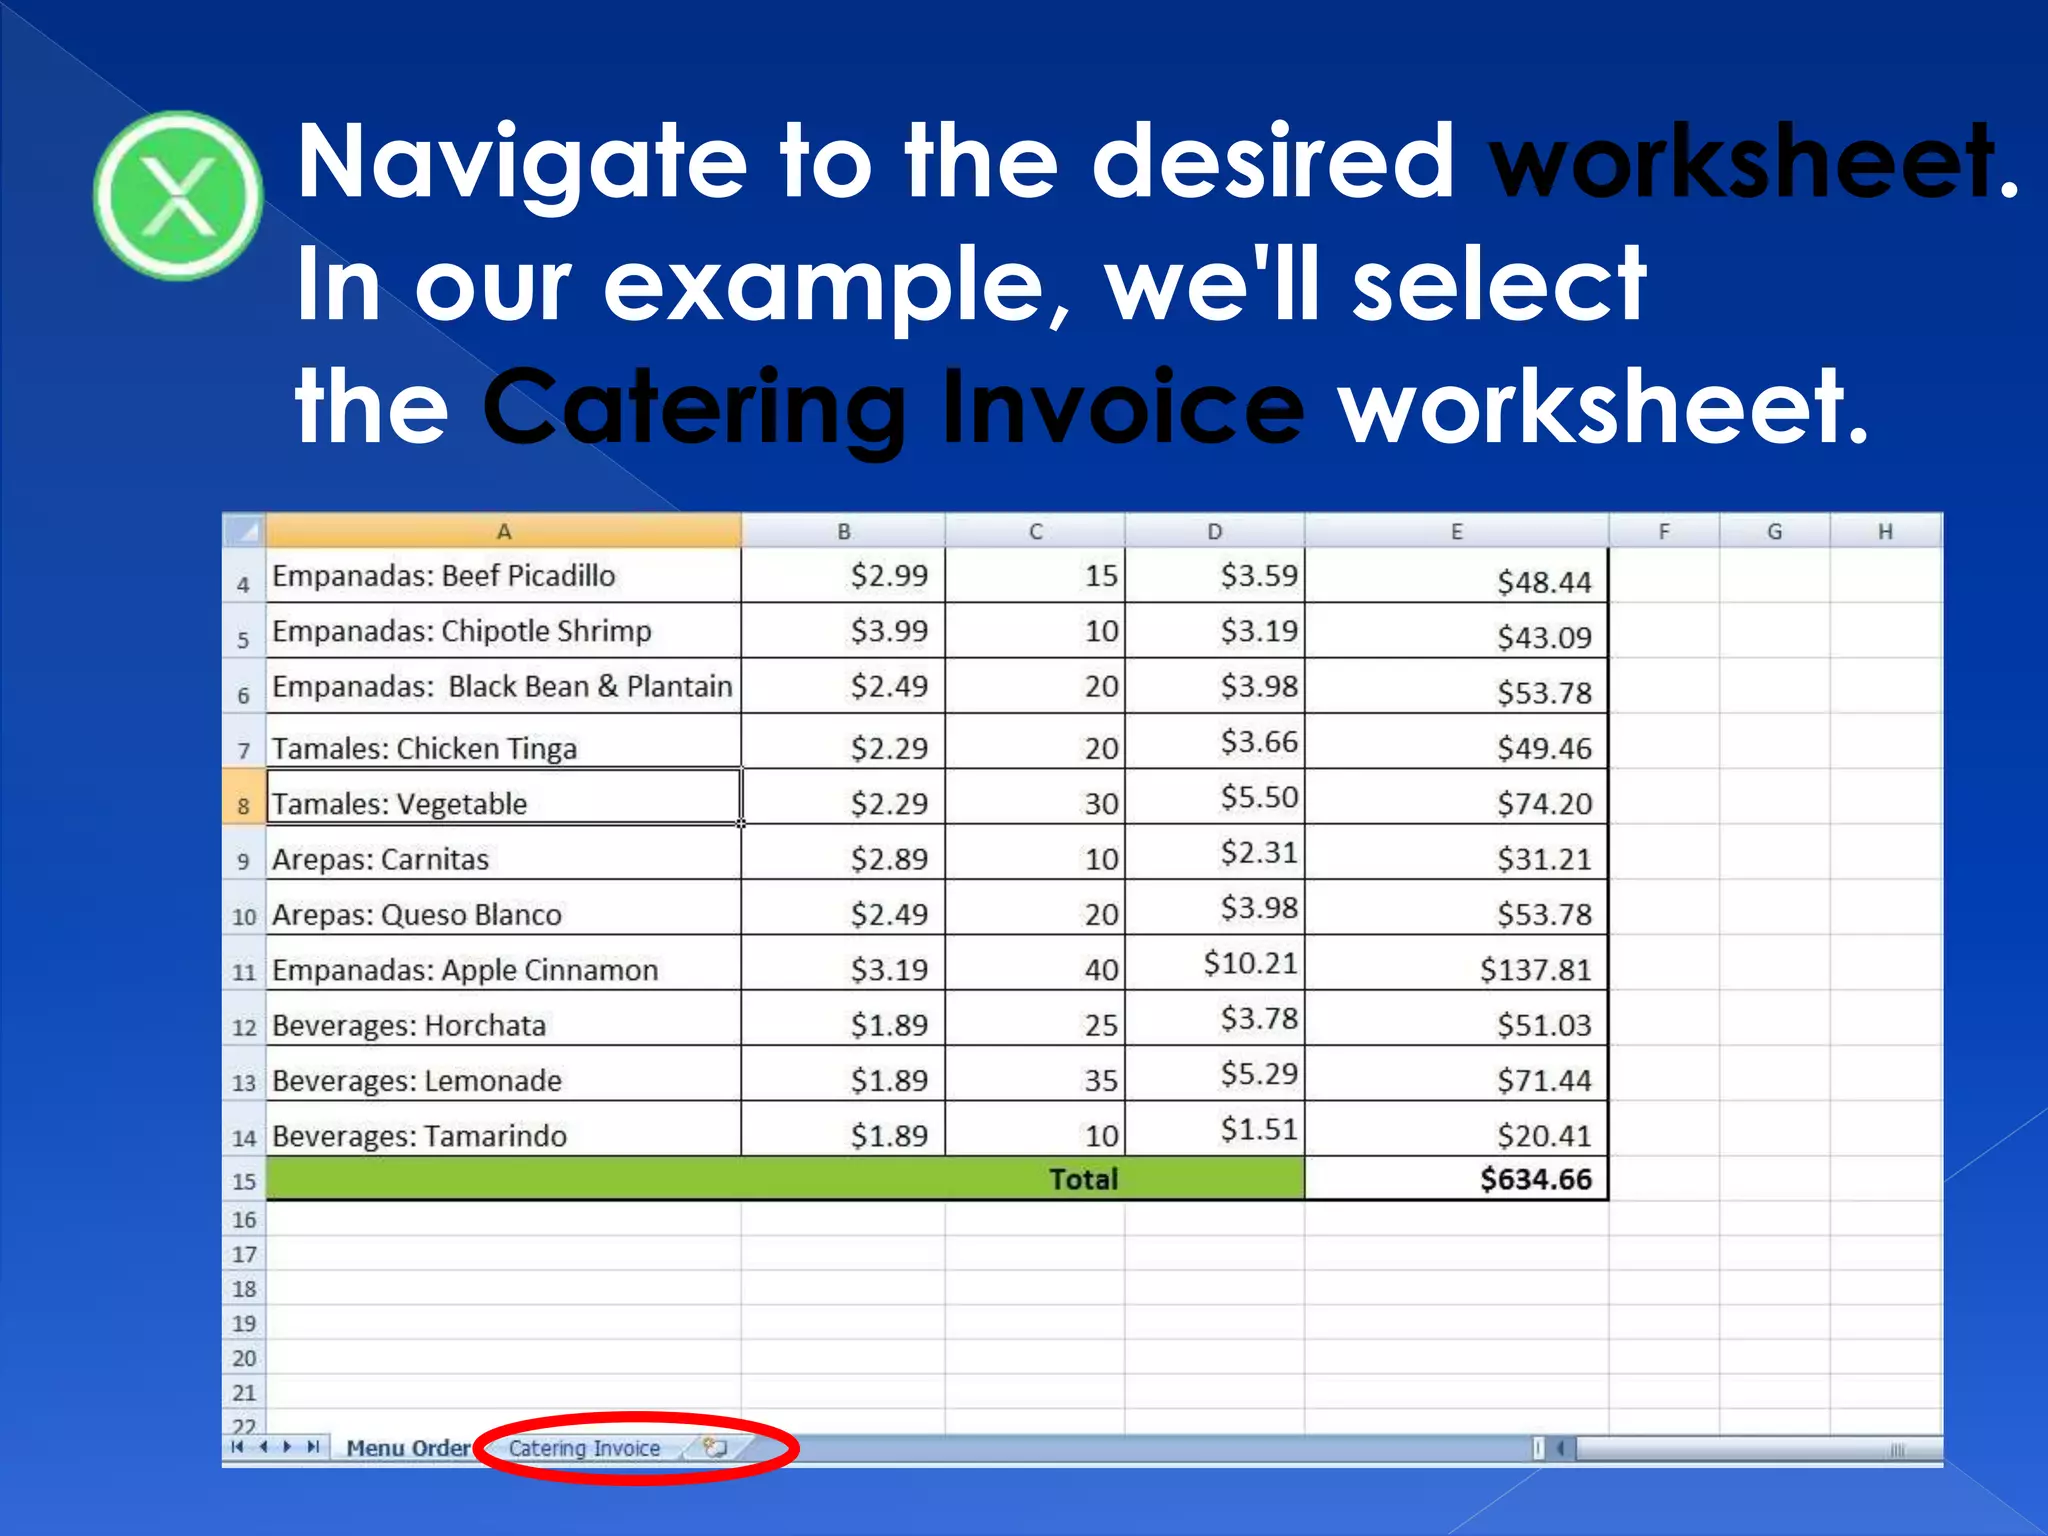
Task: Select column G header
Action: click(x=1775, y=531)
